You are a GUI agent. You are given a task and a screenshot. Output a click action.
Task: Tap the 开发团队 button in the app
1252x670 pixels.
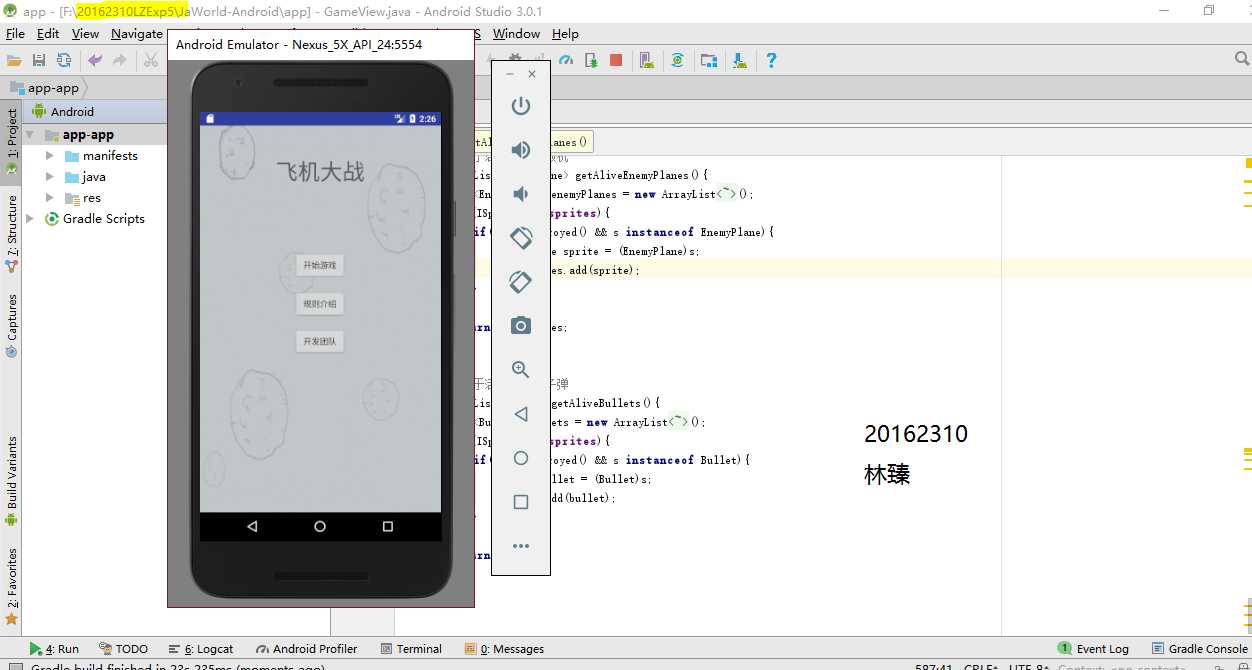320,342
